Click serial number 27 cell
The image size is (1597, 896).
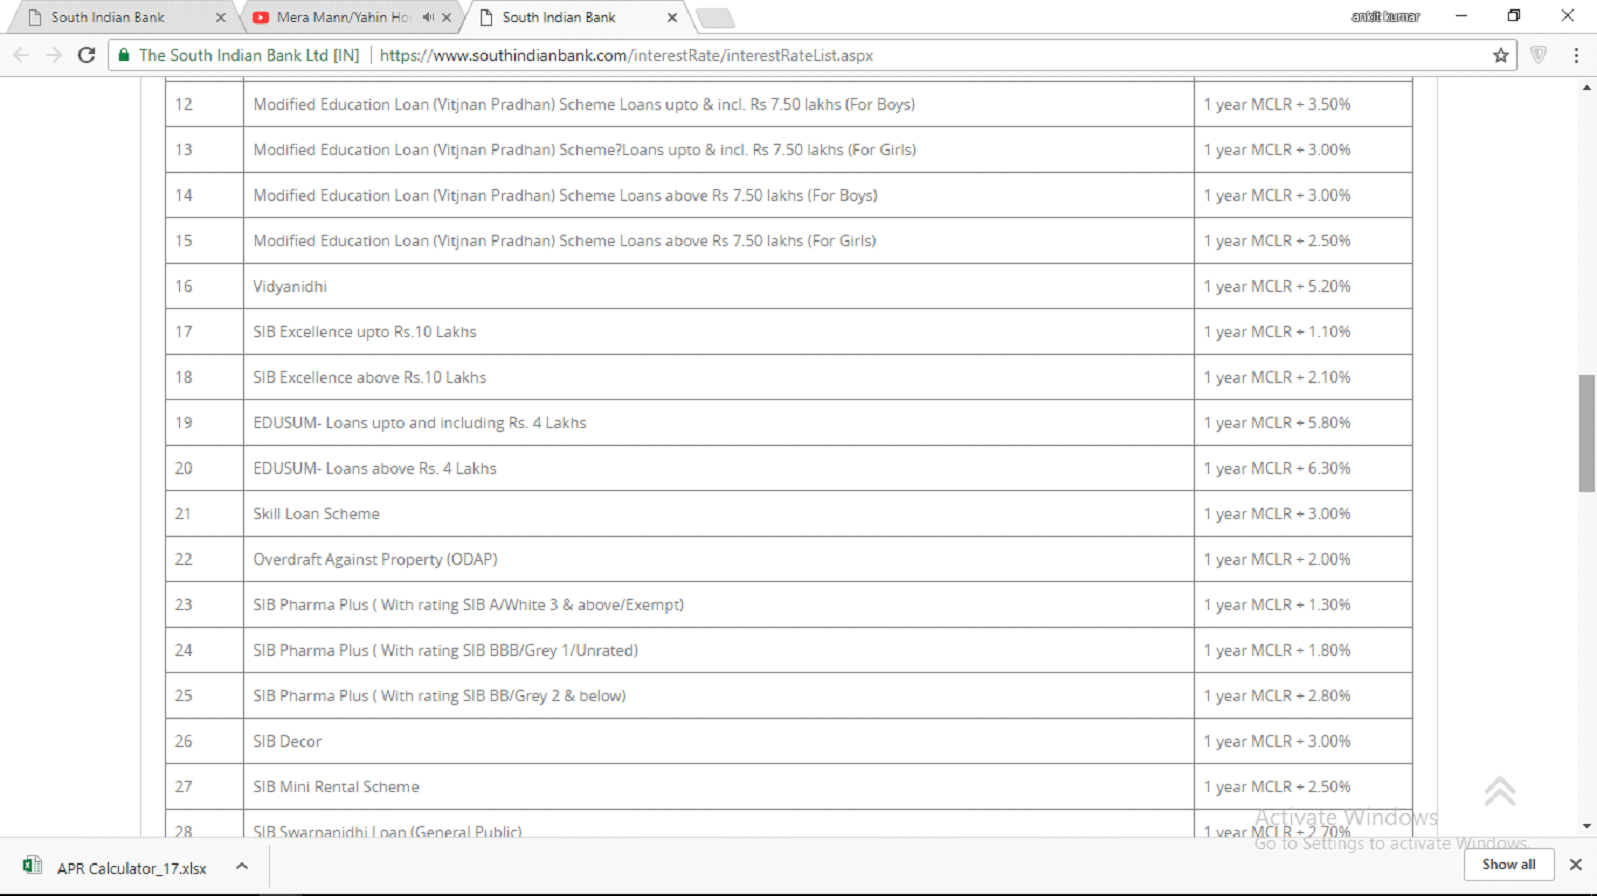[x=204, y=787]
